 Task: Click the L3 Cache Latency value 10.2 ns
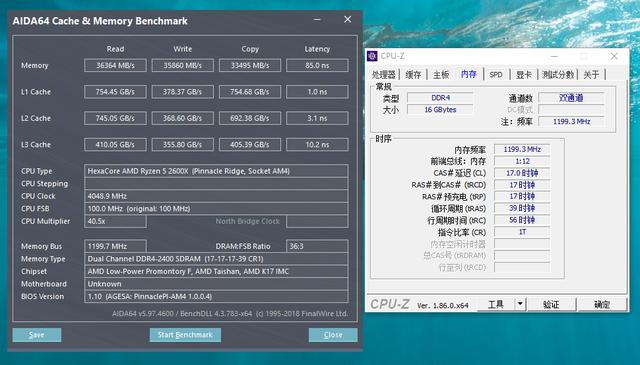coord(317,145)
